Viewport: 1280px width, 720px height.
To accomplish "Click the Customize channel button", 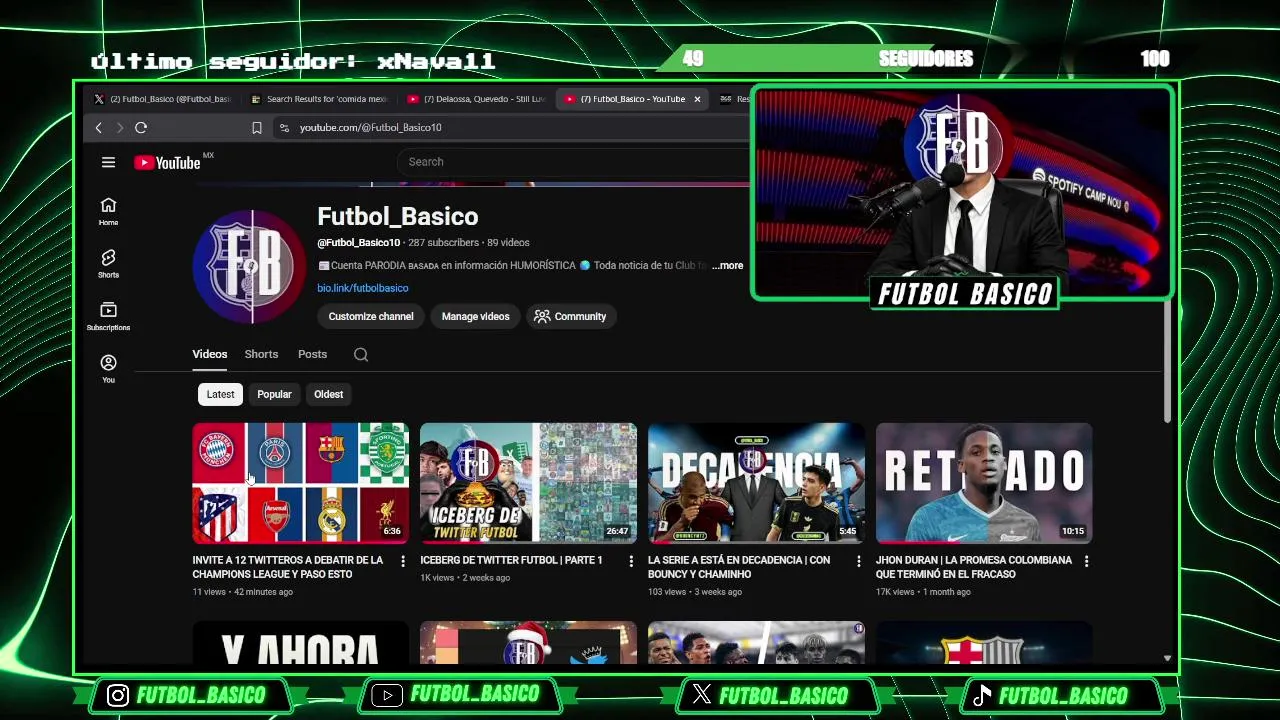I will (x=371, y=316).
